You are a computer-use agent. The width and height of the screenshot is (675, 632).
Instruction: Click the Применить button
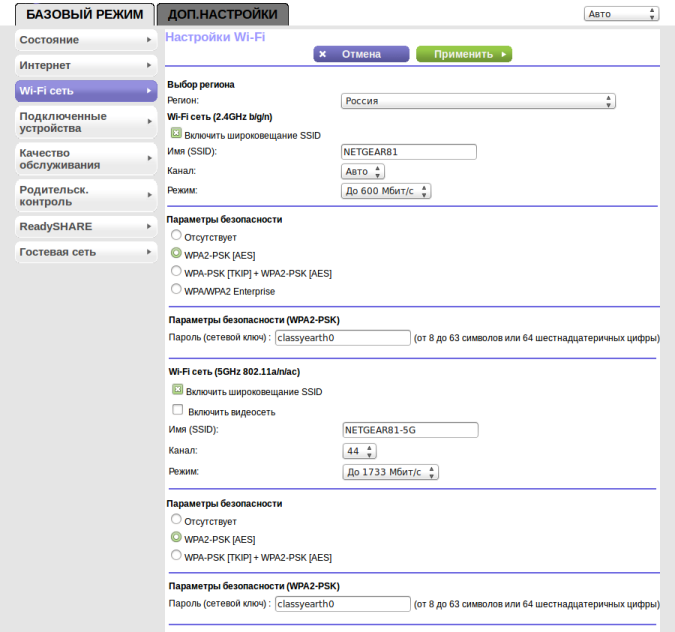(x=464, y=54)
